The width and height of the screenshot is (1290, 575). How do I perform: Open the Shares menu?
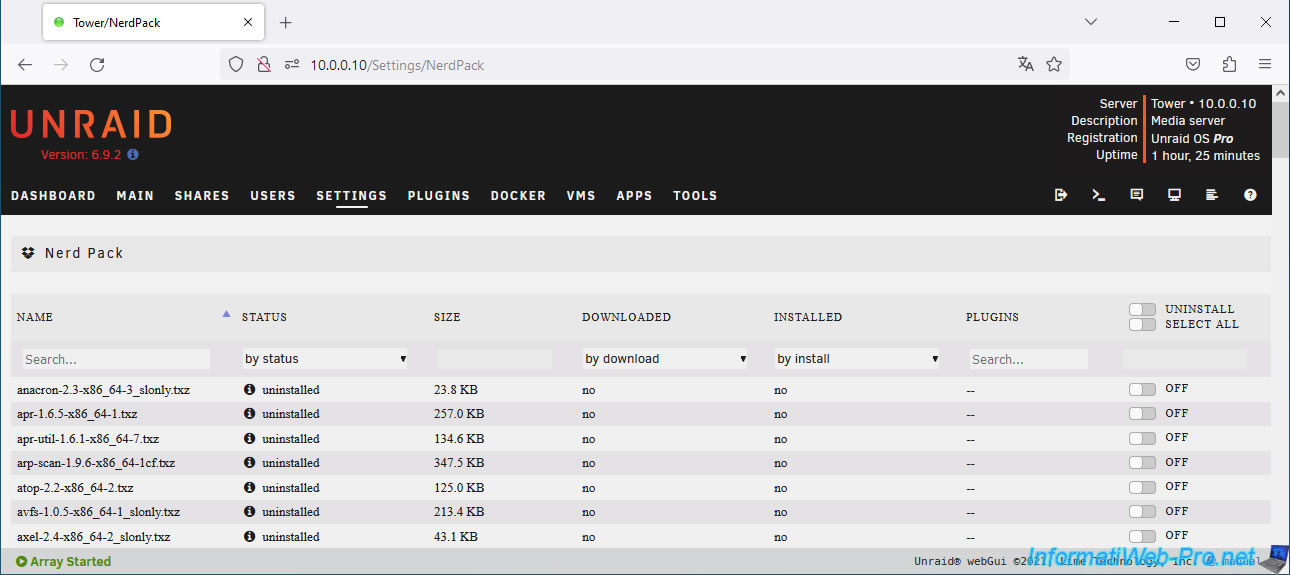pos(202,195)
